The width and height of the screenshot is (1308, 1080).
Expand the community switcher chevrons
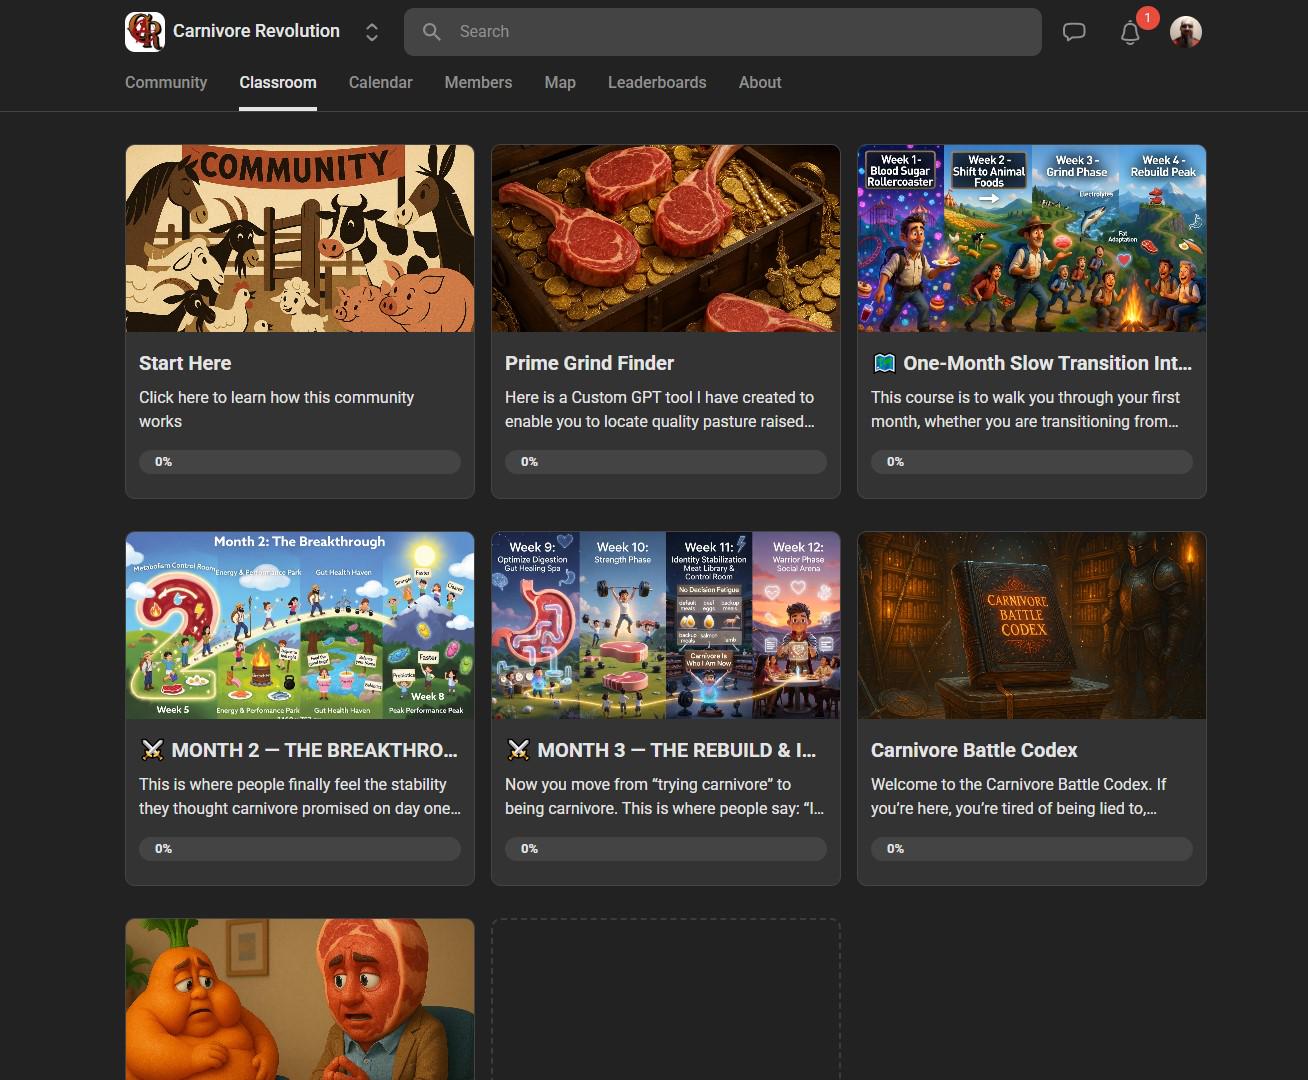372,32
